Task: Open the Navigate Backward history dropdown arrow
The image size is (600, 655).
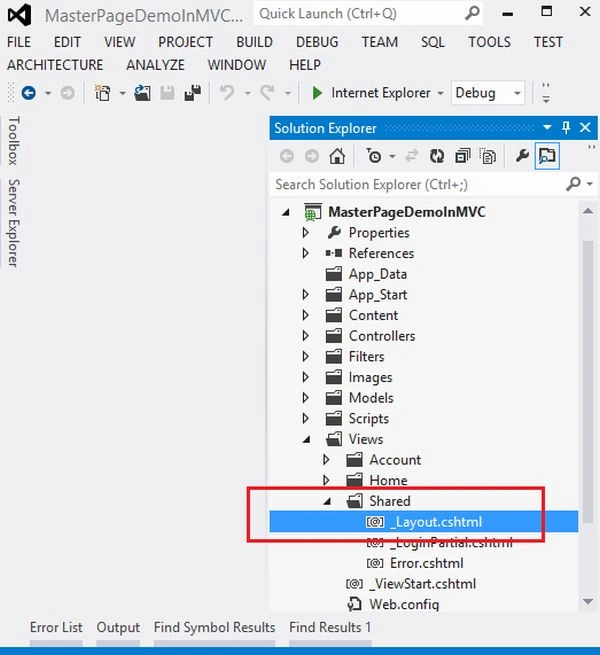Action: (48, 93)
